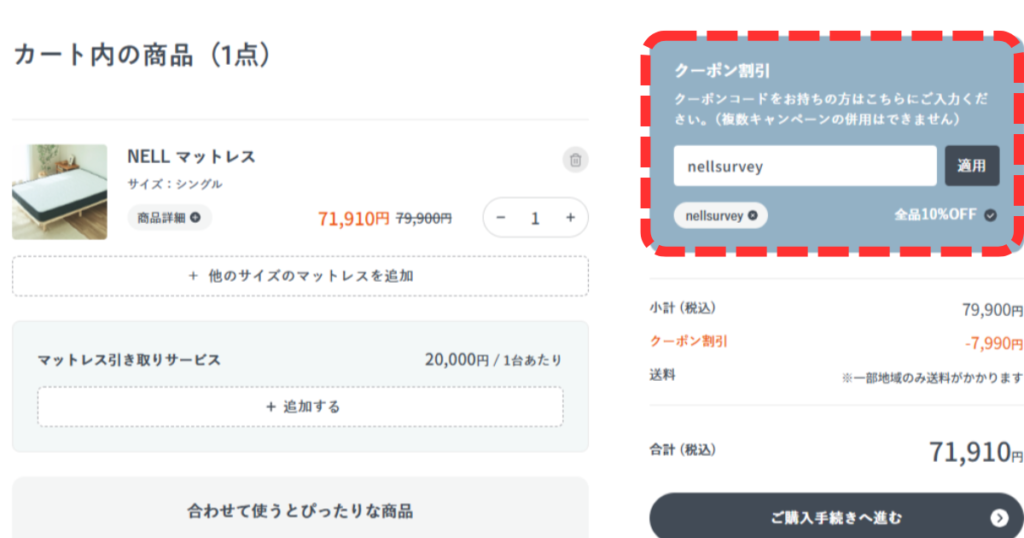This screenshot has width=1024, height=538.
Task: Click the 合計（税込） total amount
Action: point(969,452)
